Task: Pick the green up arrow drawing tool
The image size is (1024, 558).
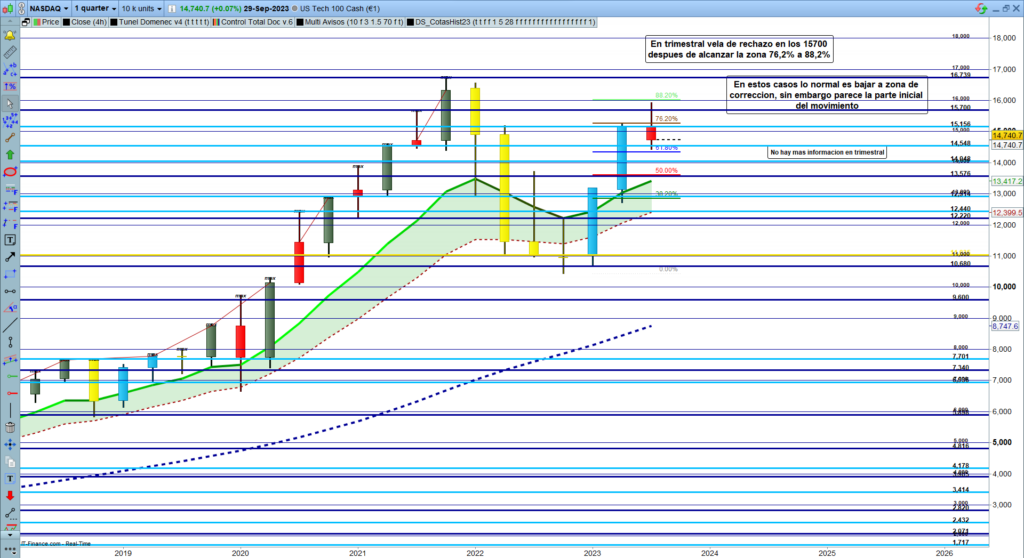Action: 11,154
